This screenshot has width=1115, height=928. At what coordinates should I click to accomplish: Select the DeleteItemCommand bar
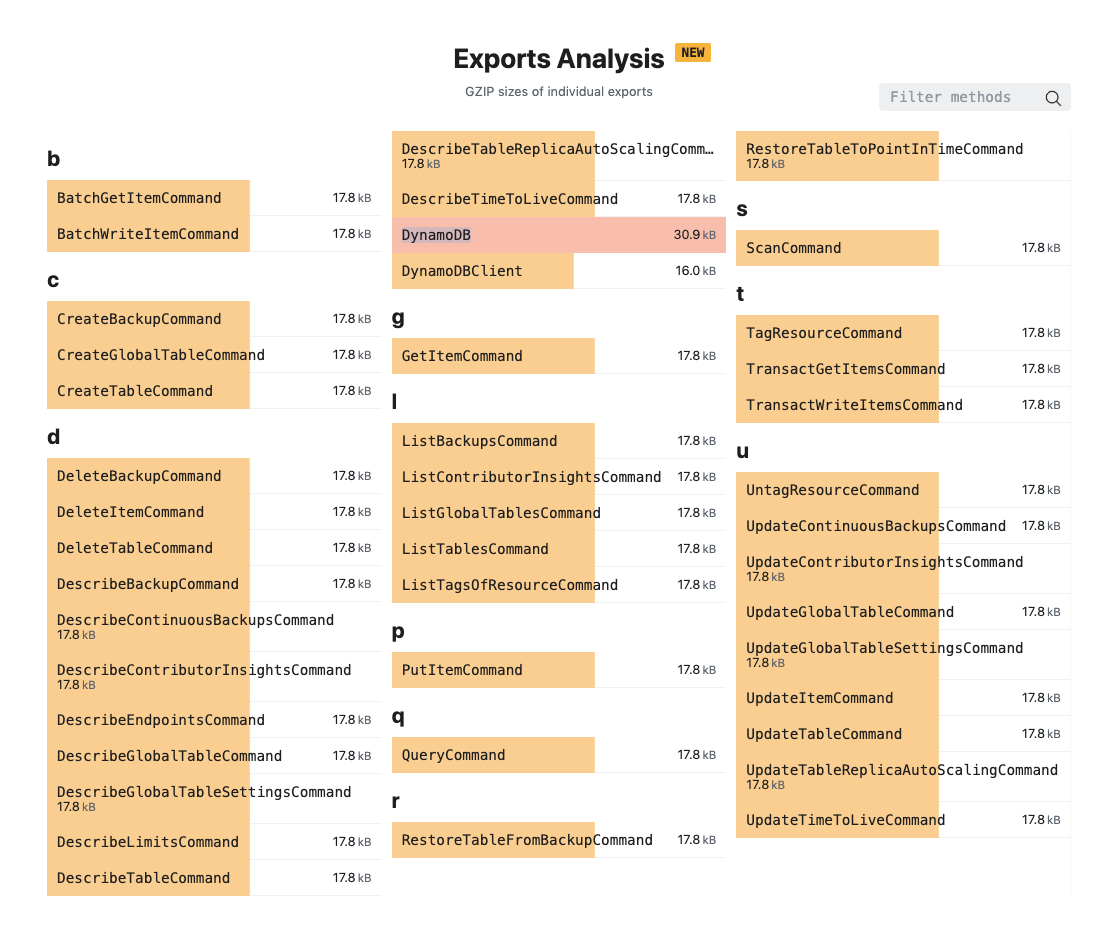147,511
